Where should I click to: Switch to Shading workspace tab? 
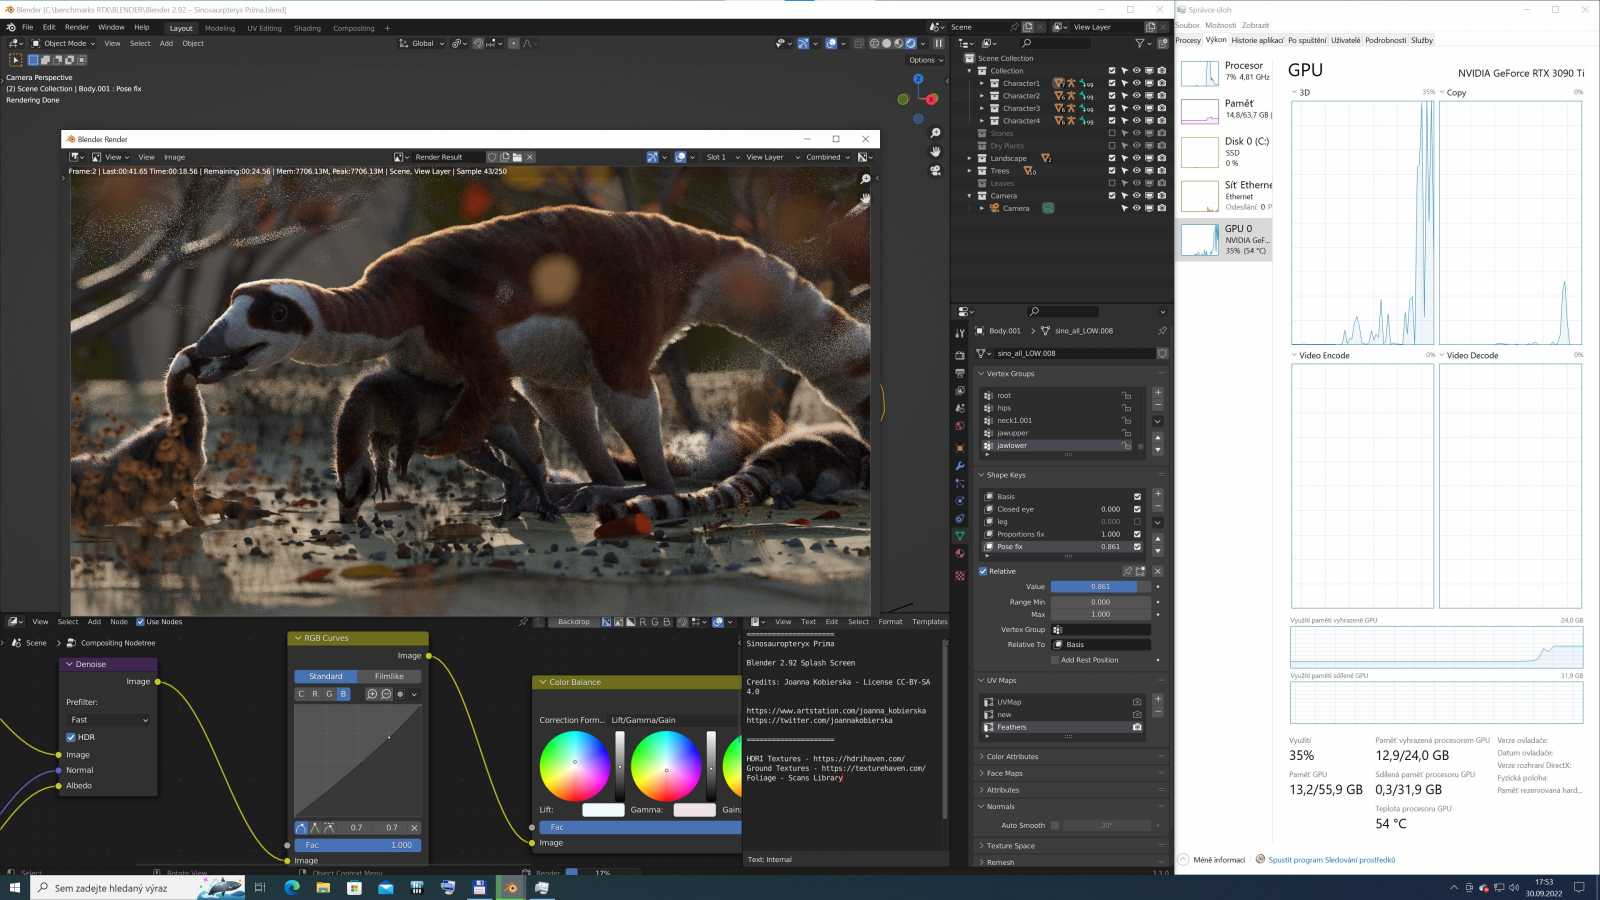click(307, 28)
